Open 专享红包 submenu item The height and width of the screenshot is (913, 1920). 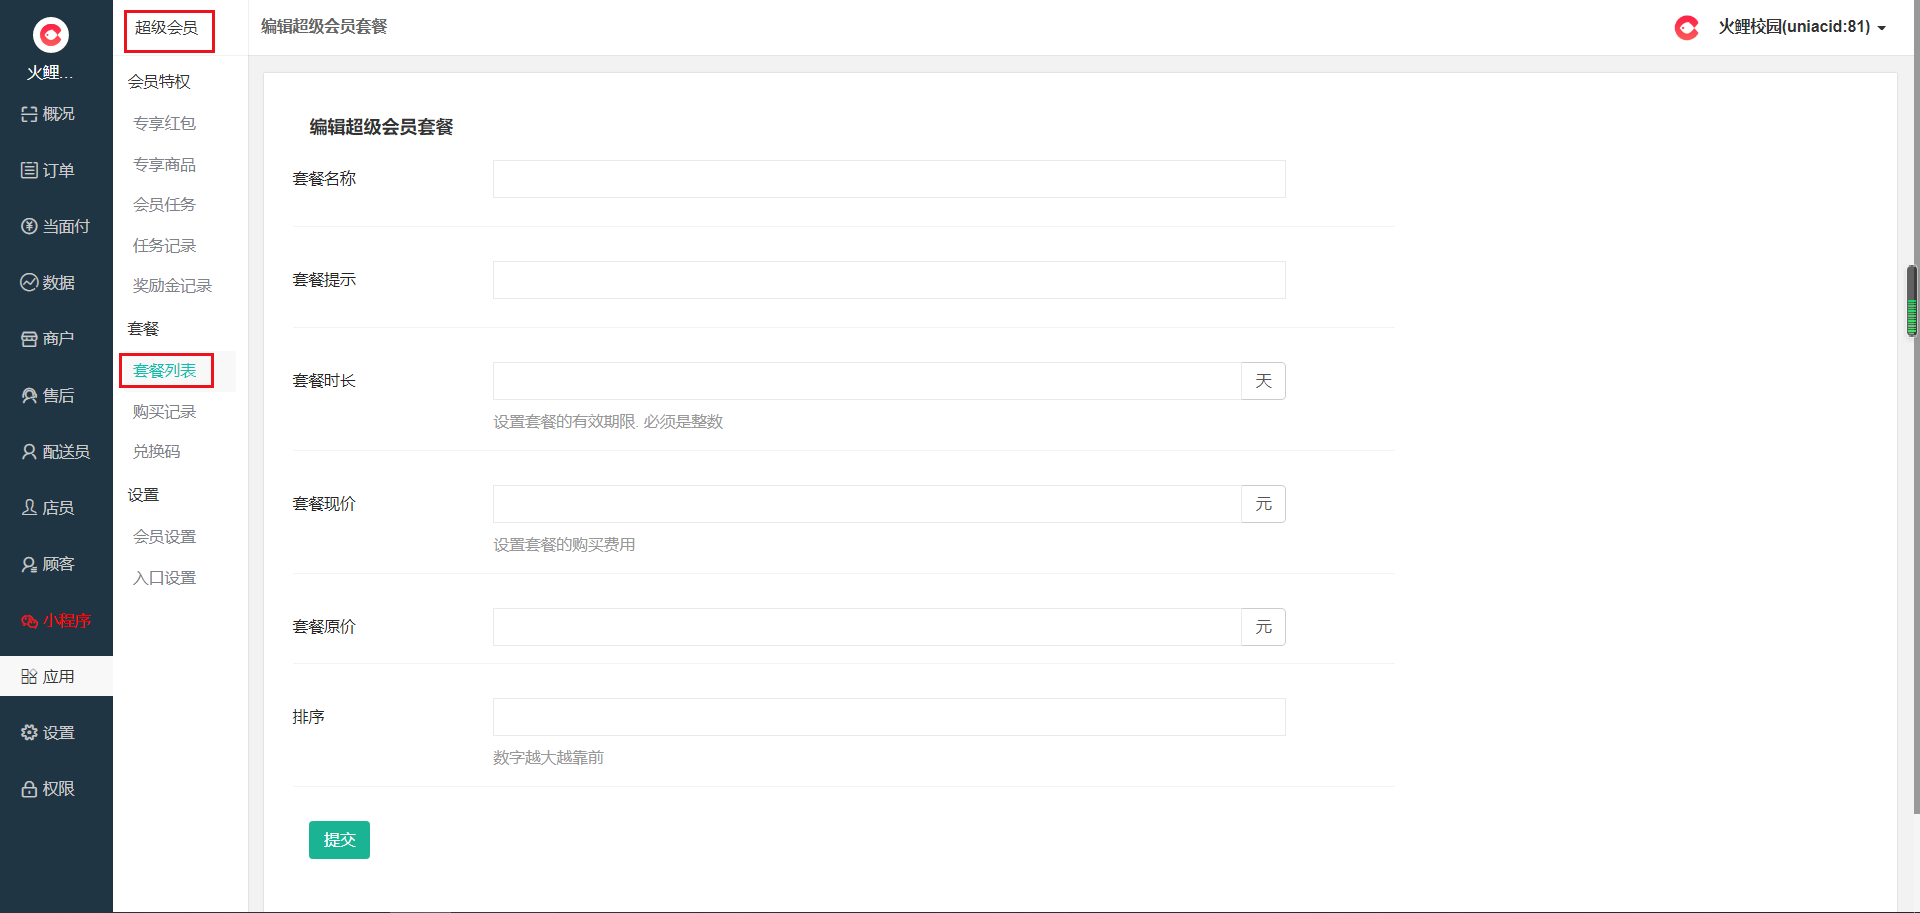click(x=165, y=123)
